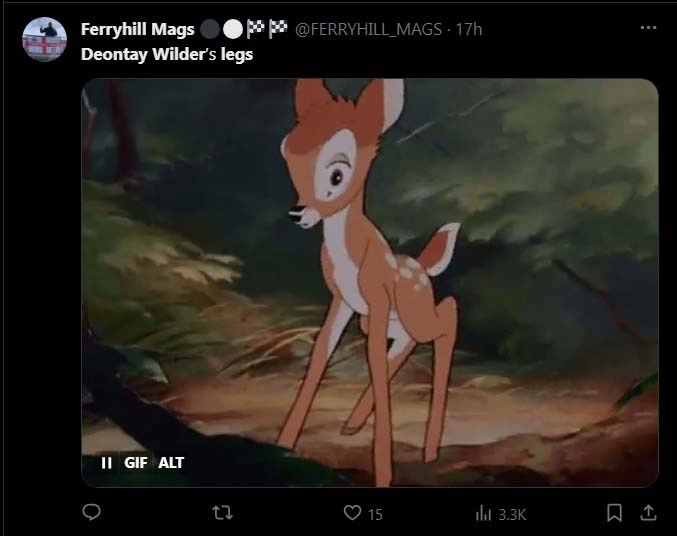This screenshot has height=536, width=677.
Task: Click the 17h timestamp link
Action: (x=469, y=29)
